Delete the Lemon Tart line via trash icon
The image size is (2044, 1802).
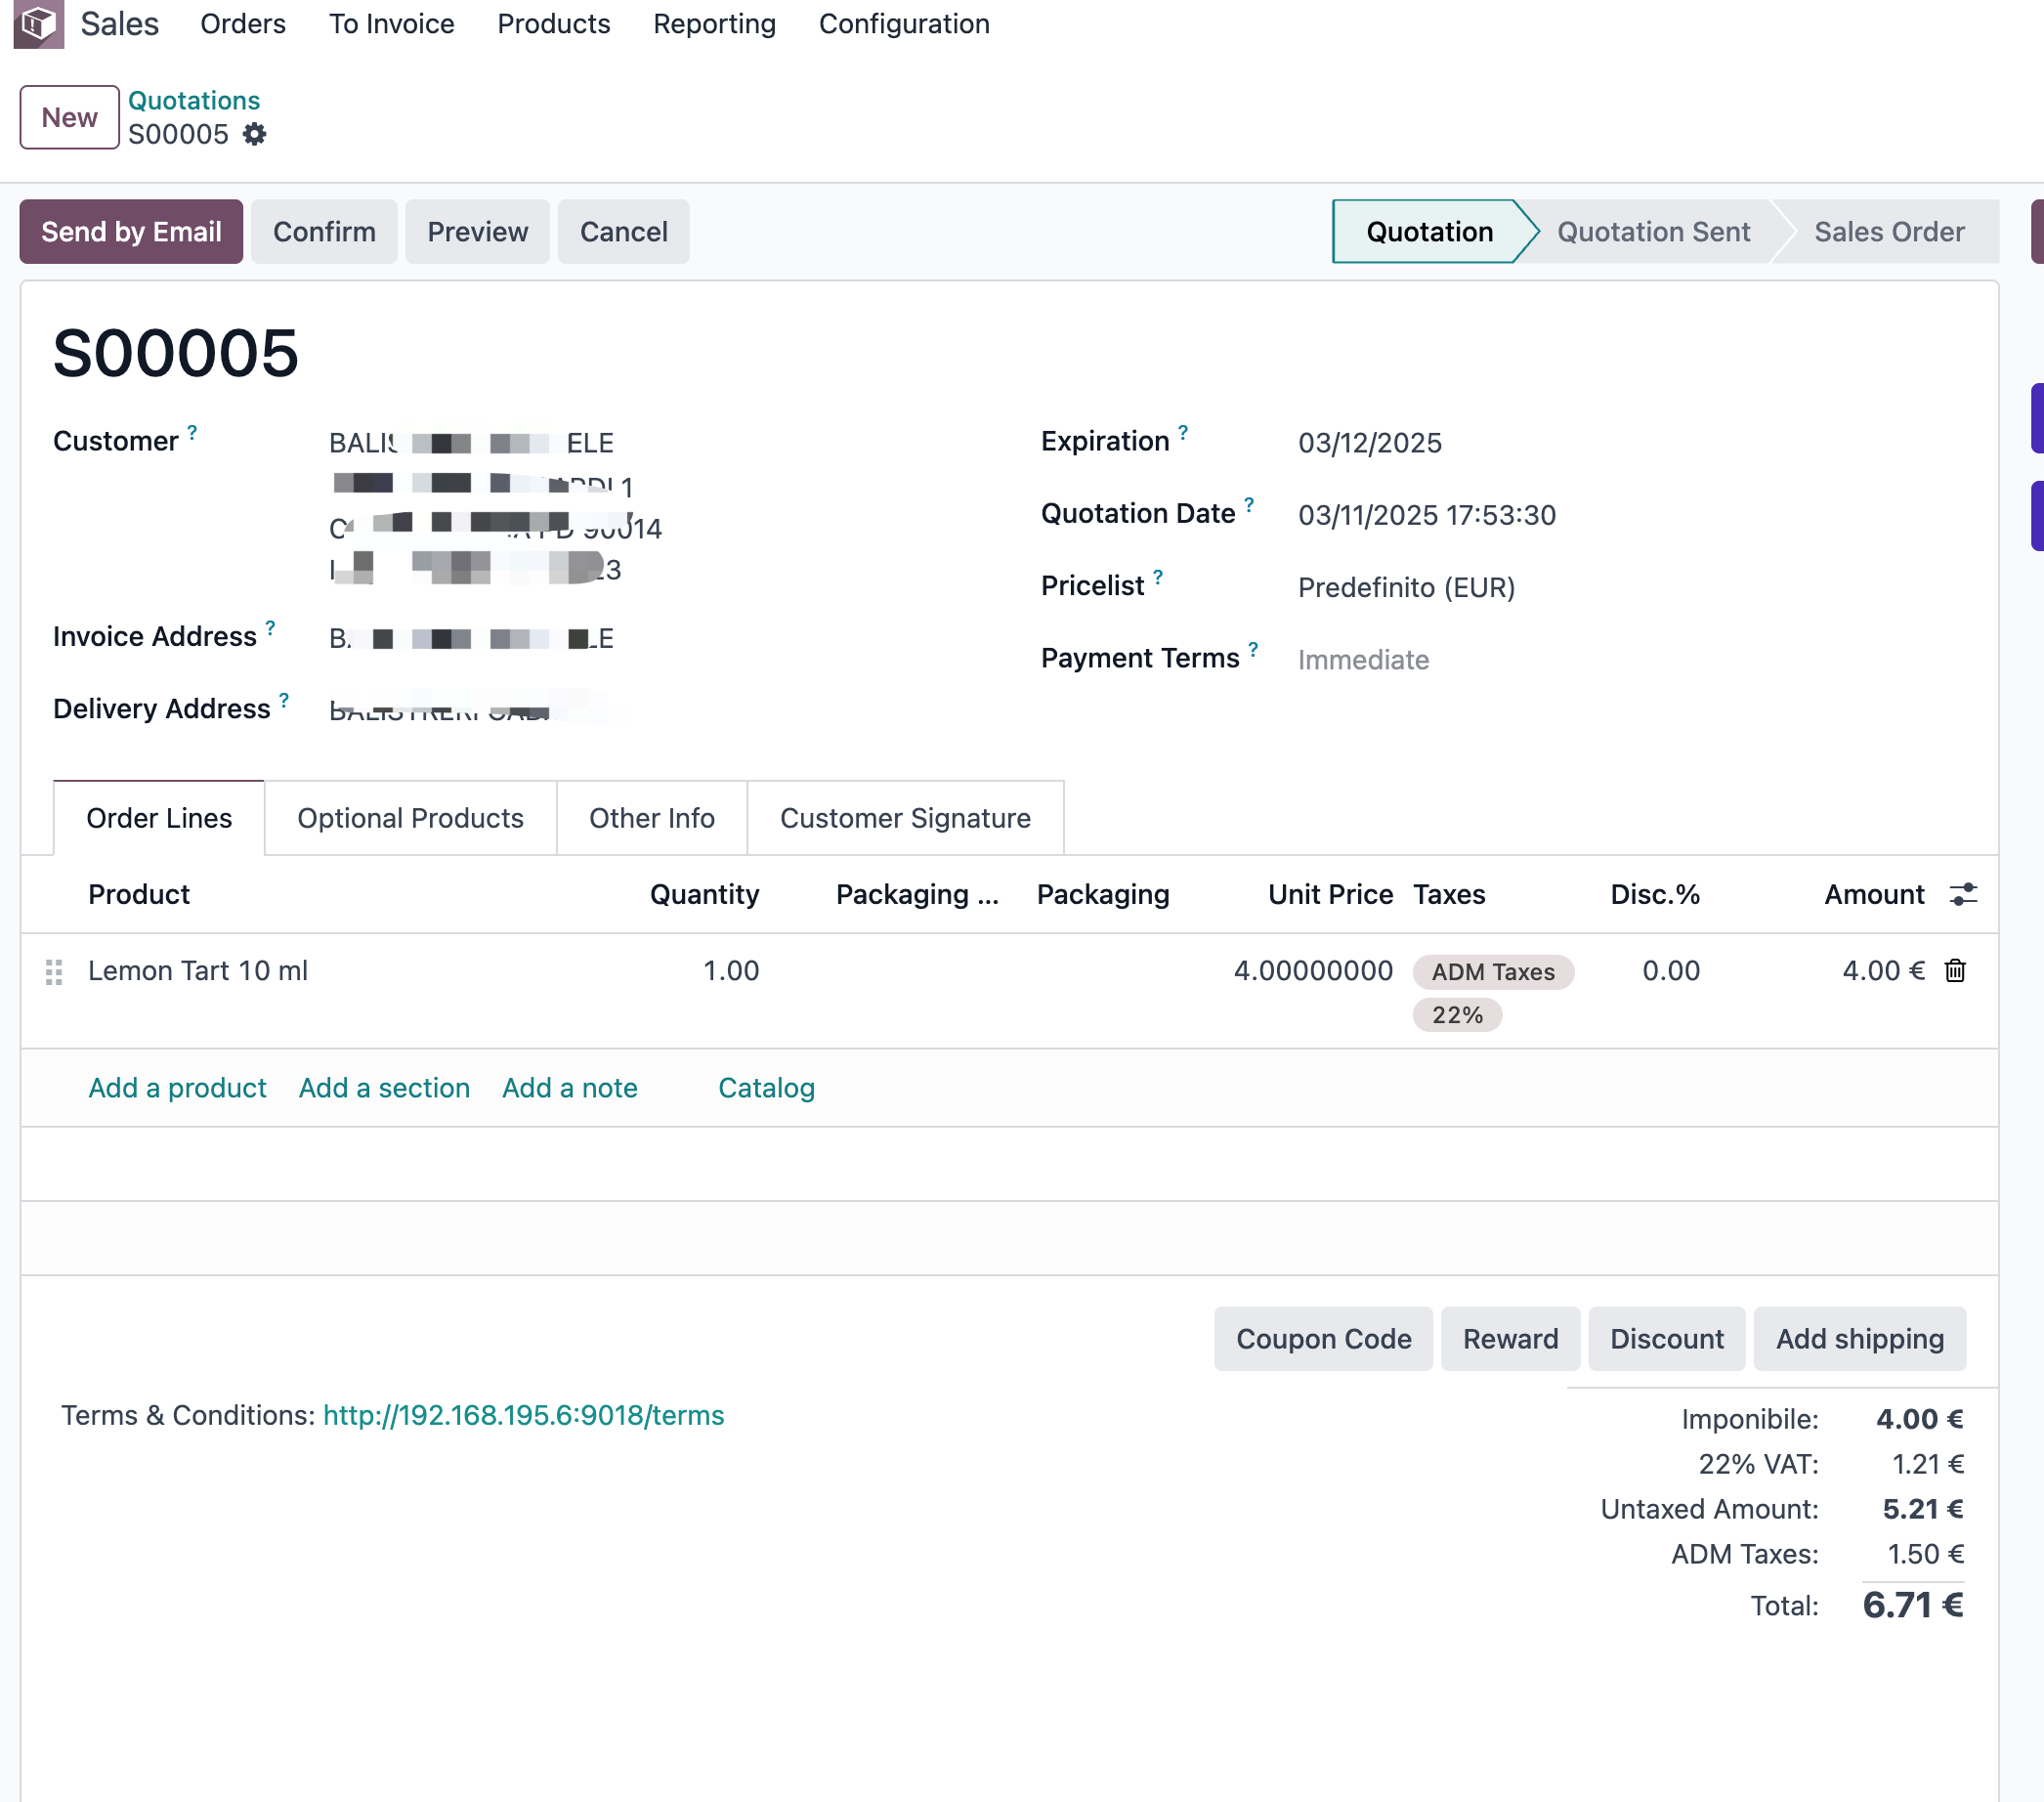[1955, 970]
